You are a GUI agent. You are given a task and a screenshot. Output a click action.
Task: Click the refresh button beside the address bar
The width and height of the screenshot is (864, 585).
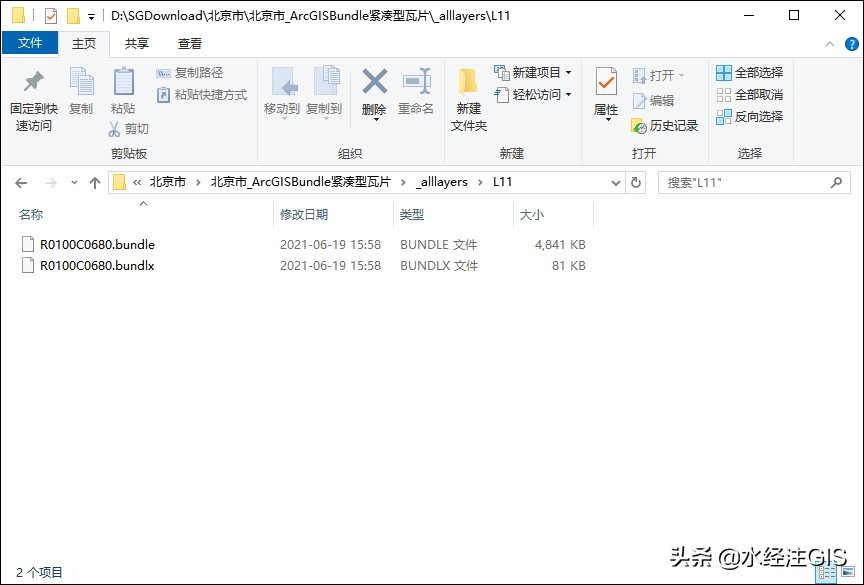pos(637,182)
